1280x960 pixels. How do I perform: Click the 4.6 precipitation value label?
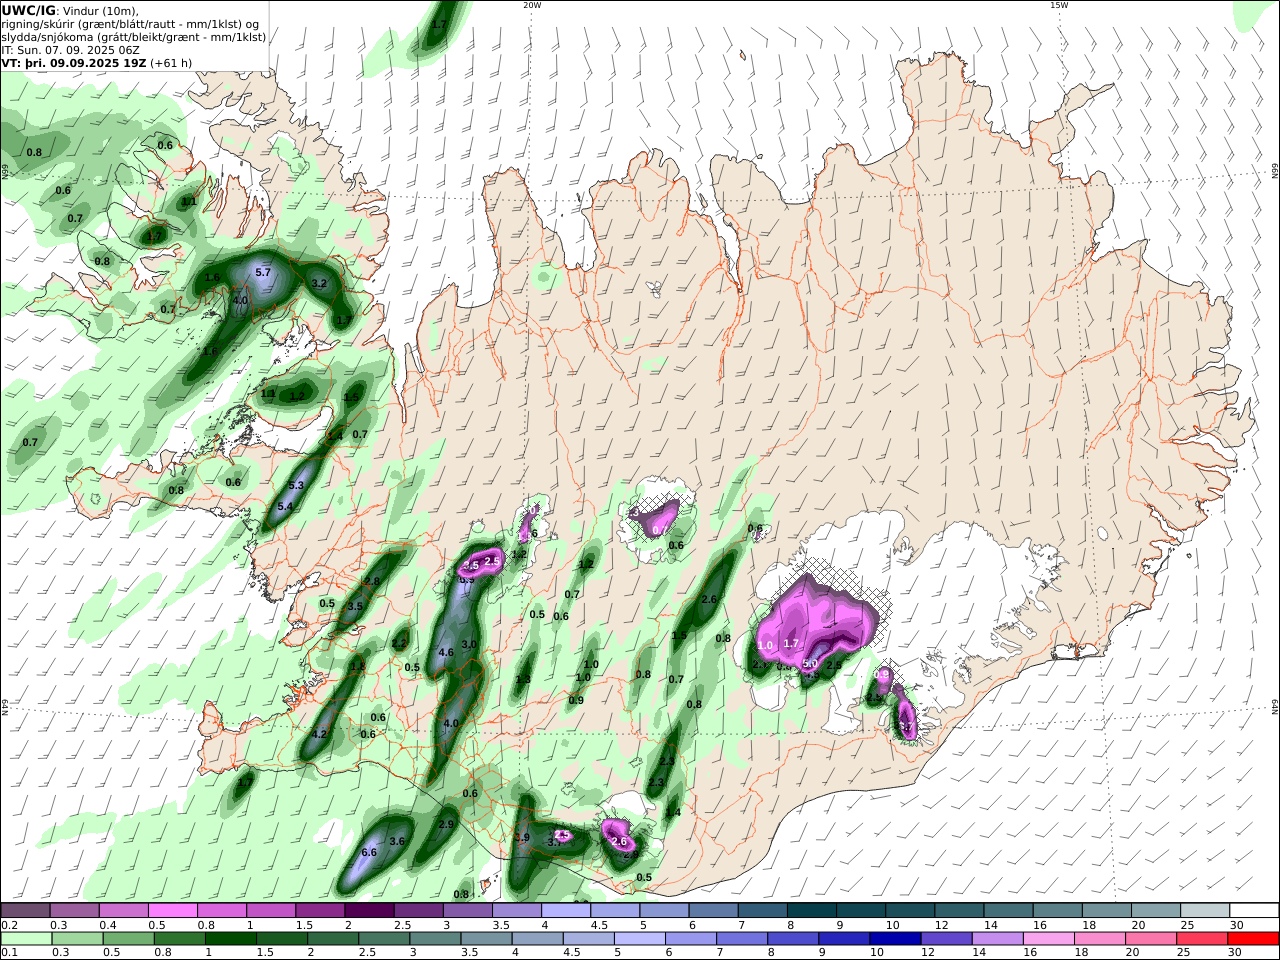click(x=446, y=653)
